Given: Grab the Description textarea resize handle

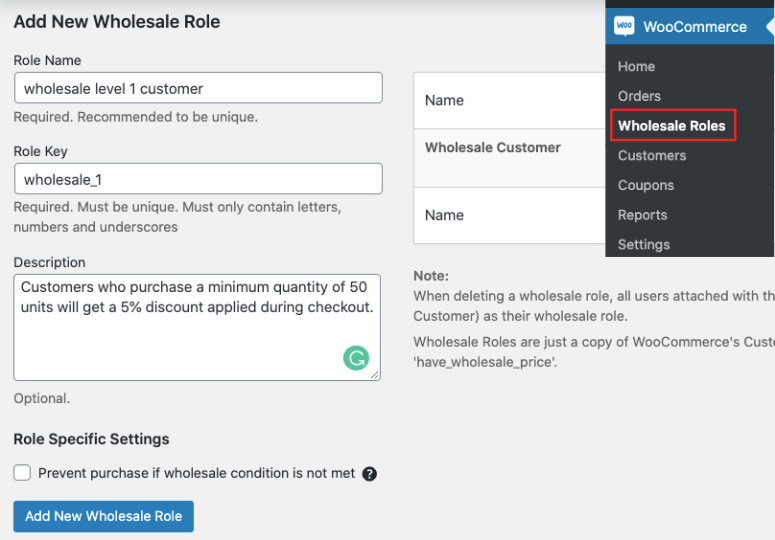Looking at the screenshot, I should pos(375,375).
